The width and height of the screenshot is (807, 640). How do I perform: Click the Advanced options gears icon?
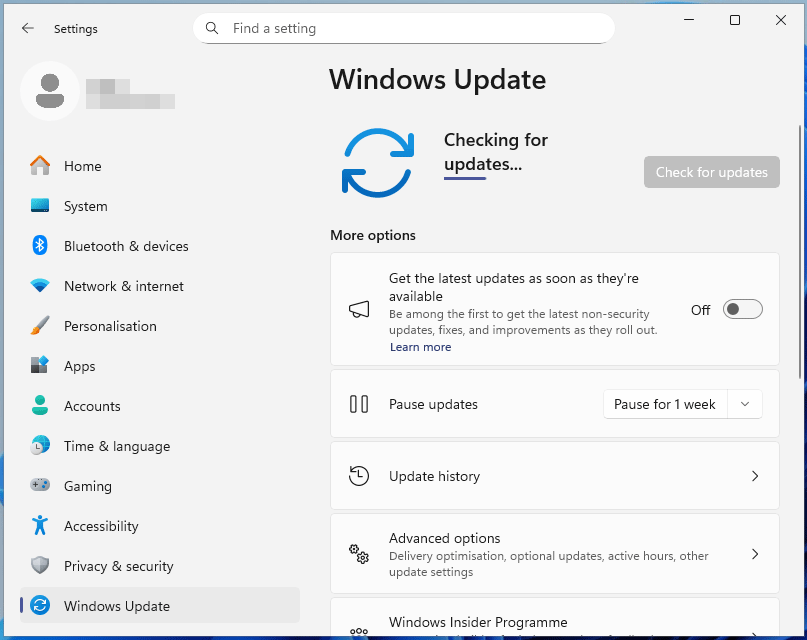click(x=359, y=554)
